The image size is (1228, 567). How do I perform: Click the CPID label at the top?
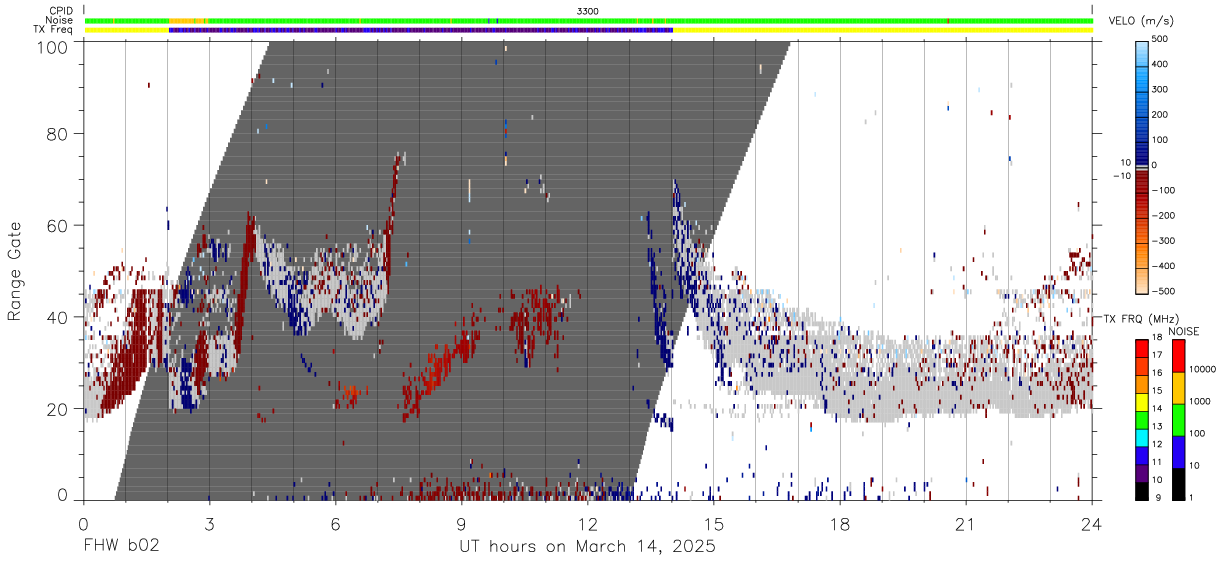(60, 11)
